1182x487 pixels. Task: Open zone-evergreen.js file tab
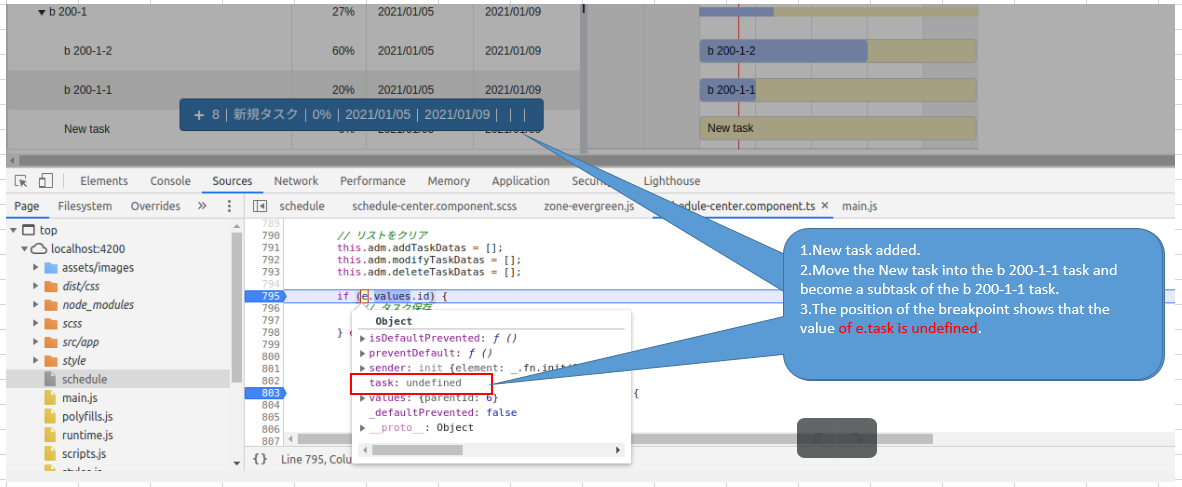(x=589, y=206)
